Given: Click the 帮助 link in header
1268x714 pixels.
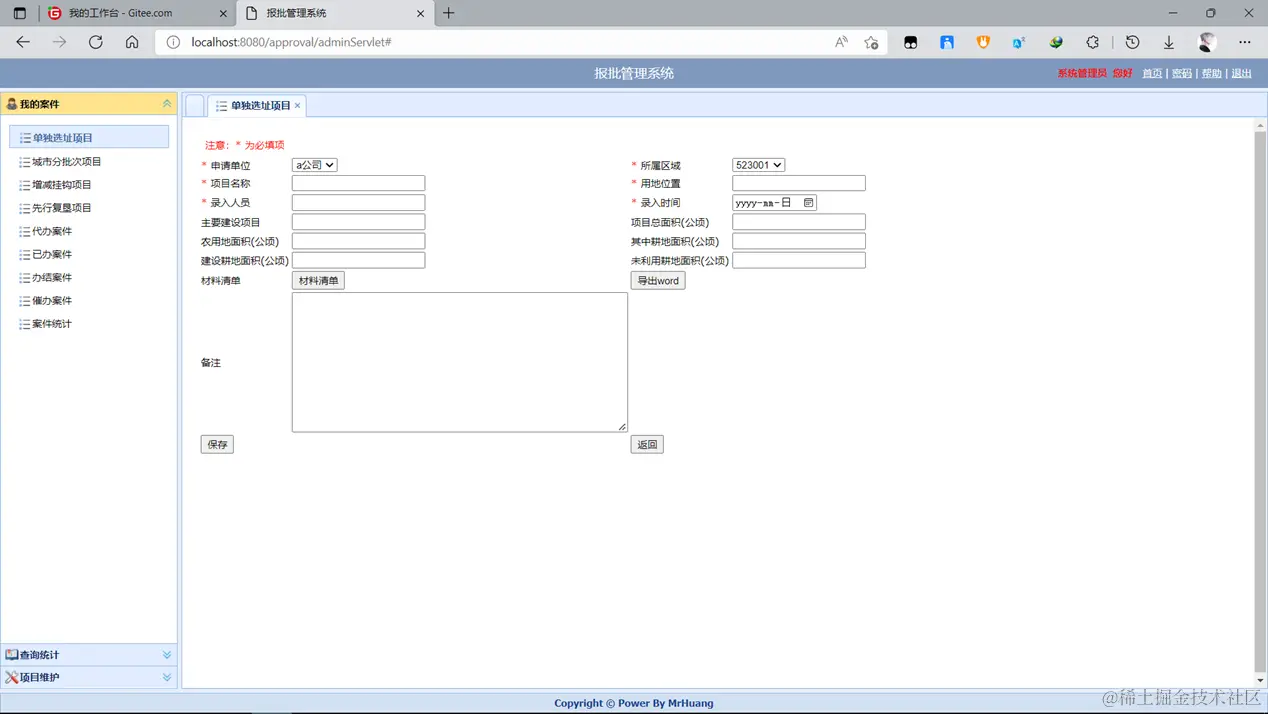Looking at the screenshot, I should pyautogui.click(x=1212, y=74).
